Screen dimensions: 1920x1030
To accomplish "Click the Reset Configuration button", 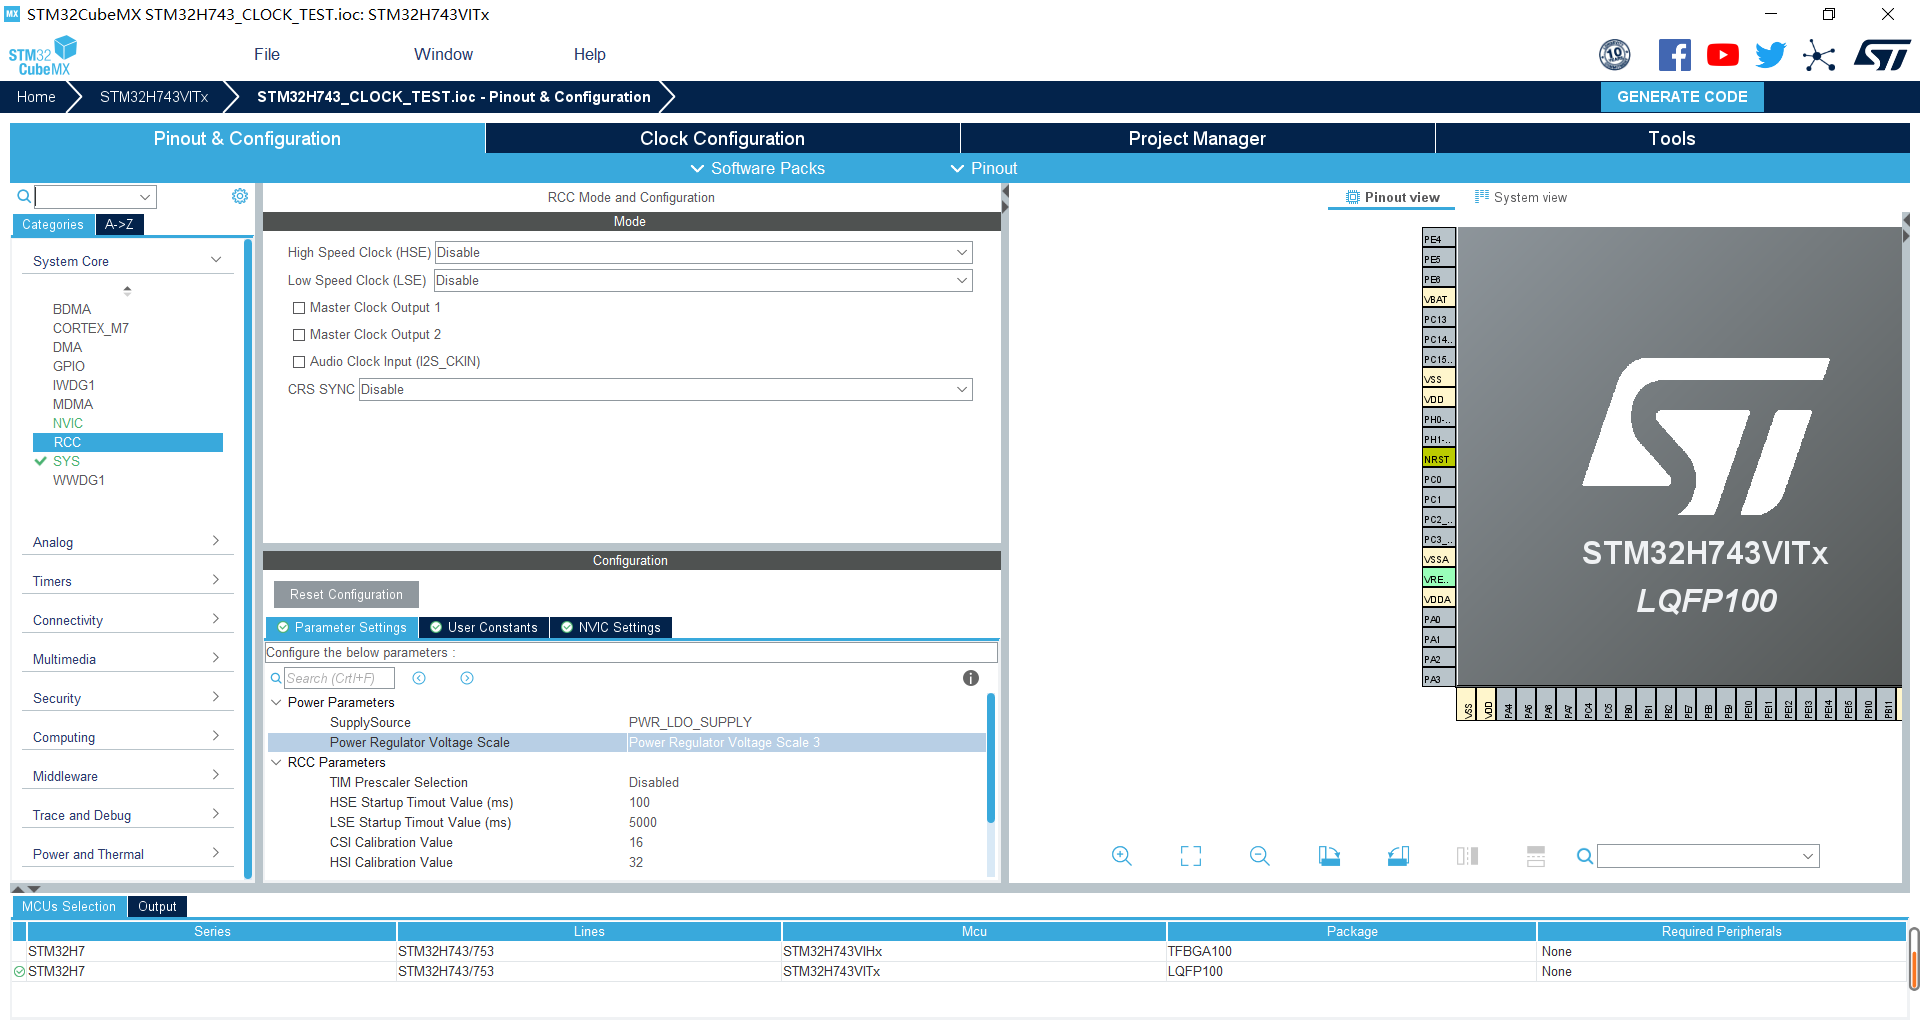I will point(346,594).
